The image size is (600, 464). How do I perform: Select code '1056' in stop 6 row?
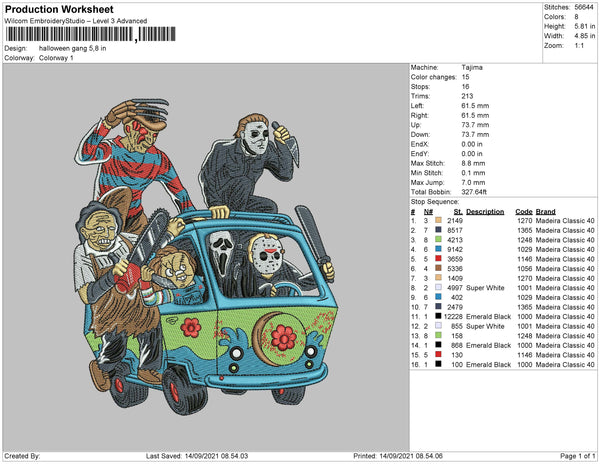pos(525,269)
